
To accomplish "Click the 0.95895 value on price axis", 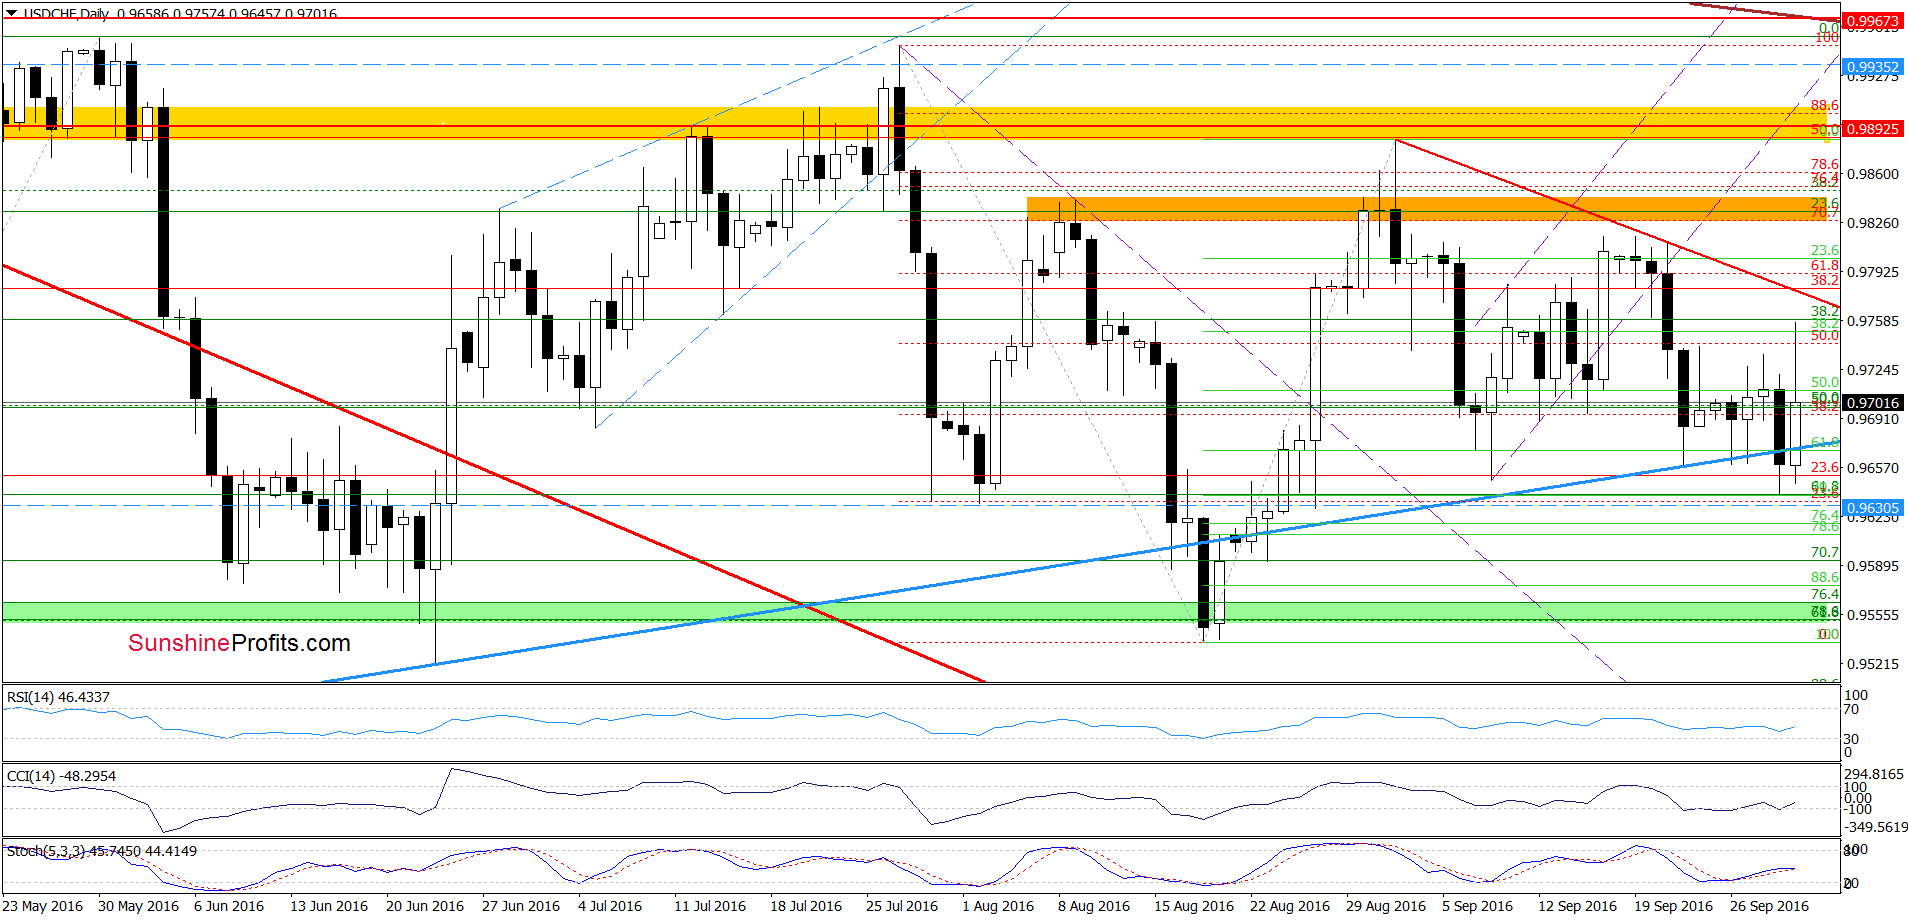I will (x=1872, y=566).
